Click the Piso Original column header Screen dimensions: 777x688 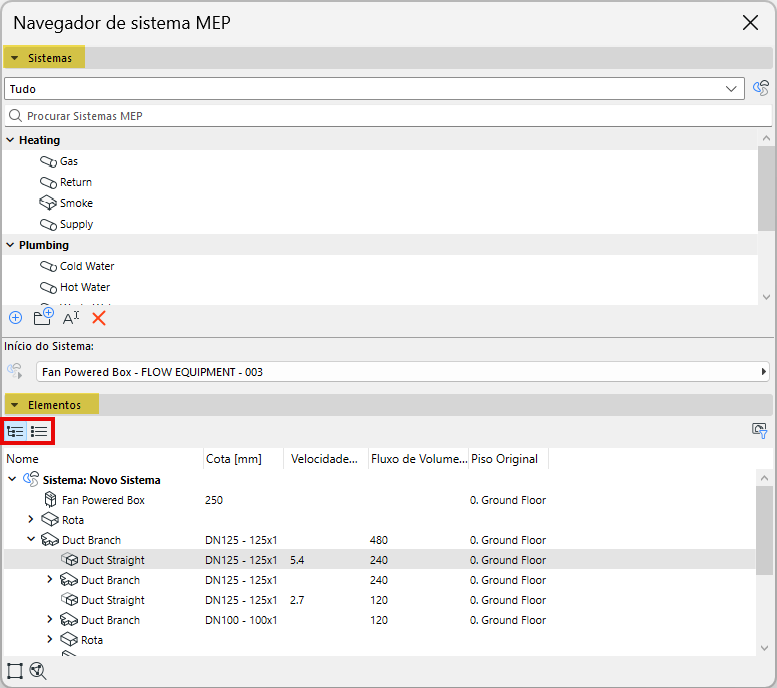pyautogui.click(x=508, y=459)
